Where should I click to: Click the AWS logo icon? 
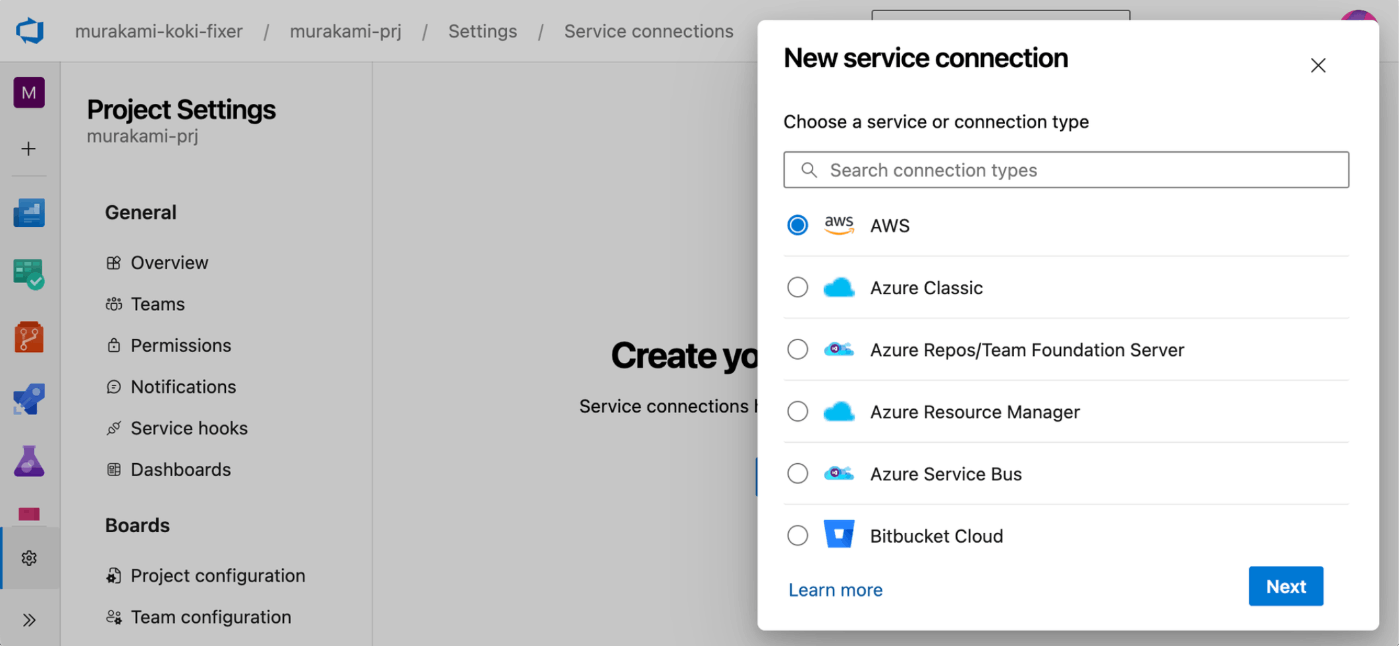tap(839, 225)
